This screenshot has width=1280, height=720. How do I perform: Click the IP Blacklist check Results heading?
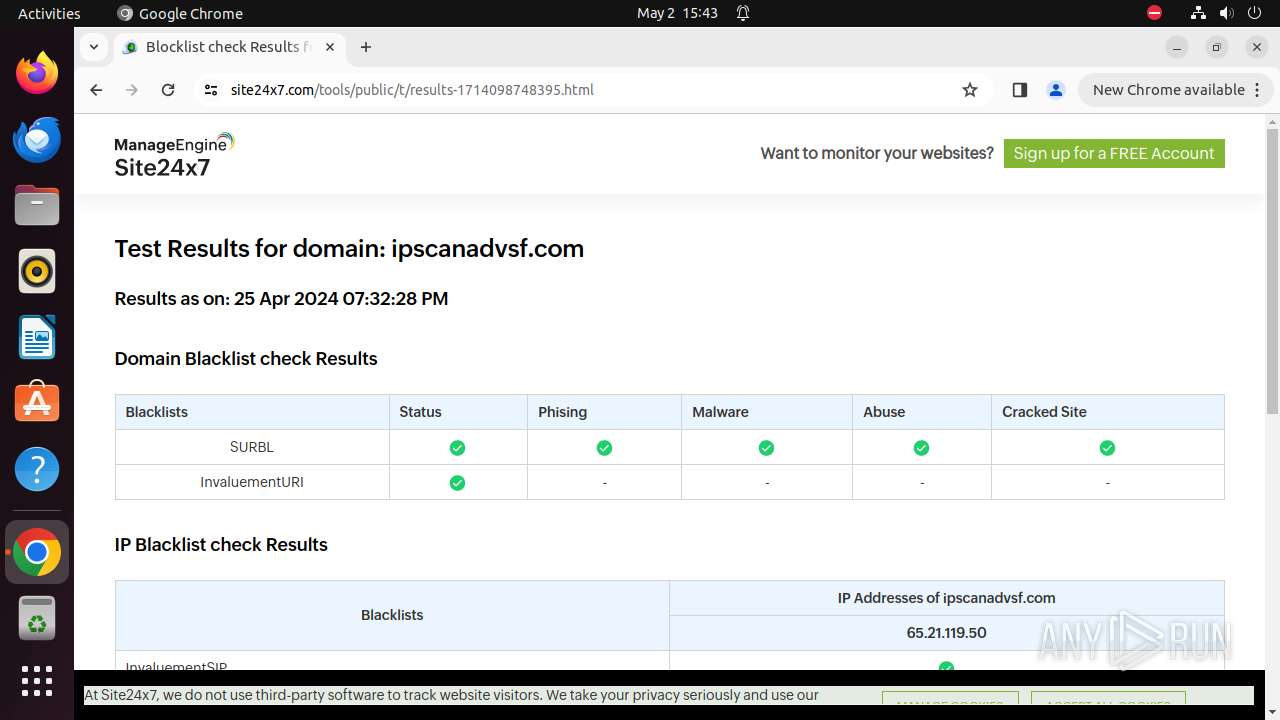221,545
